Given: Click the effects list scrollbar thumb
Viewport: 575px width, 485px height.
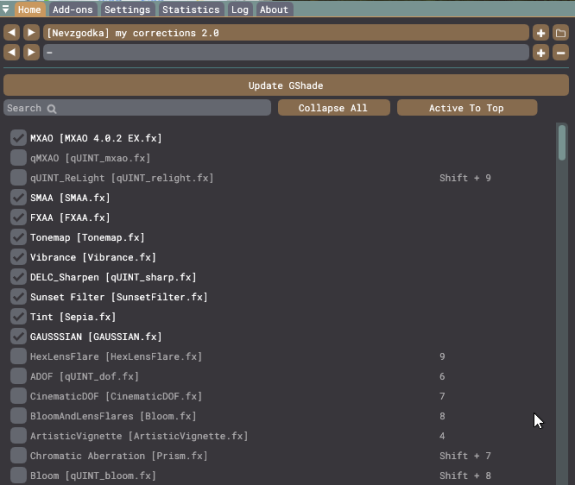Looking at the screenshot, I should tap(562, 143).
